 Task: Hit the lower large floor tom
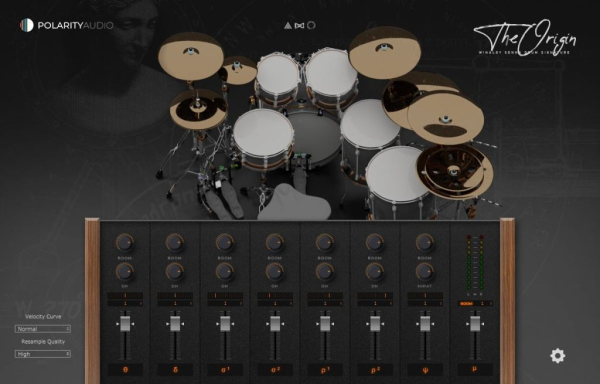(396, 174)
